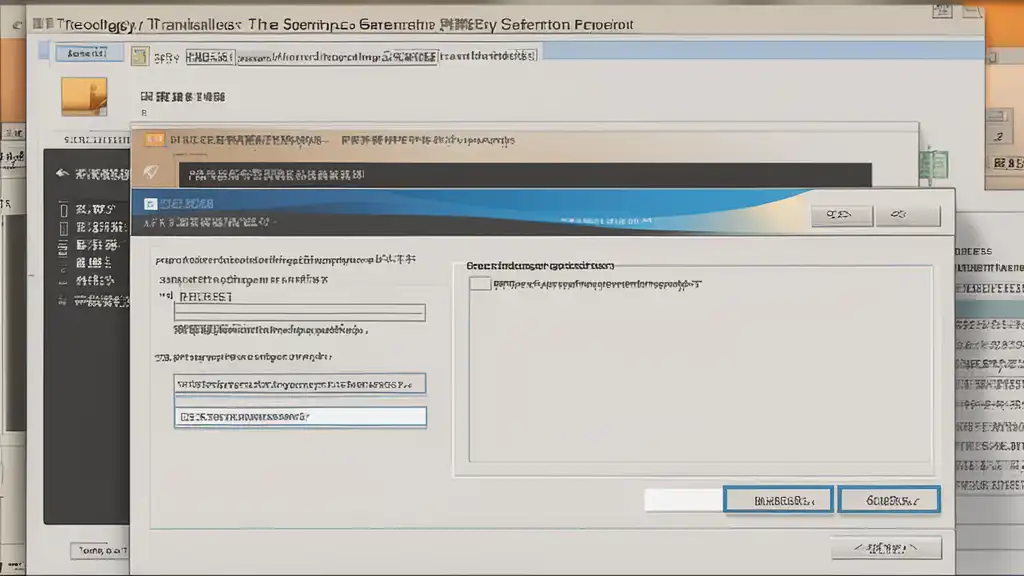Viewport: 1024px width, 576px height.
Task: Click the small yellow note icon in top toolbar
Action: pos(140,56)
